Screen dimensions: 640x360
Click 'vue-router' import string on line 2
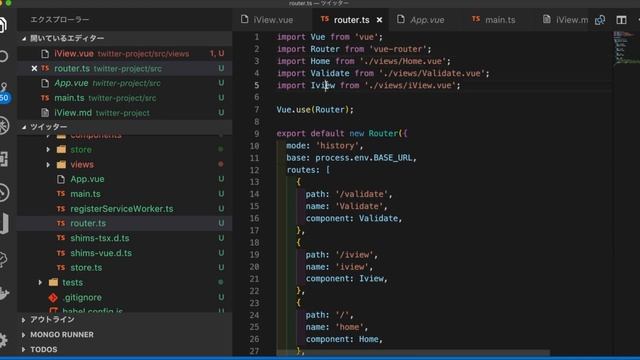point(398,49)
